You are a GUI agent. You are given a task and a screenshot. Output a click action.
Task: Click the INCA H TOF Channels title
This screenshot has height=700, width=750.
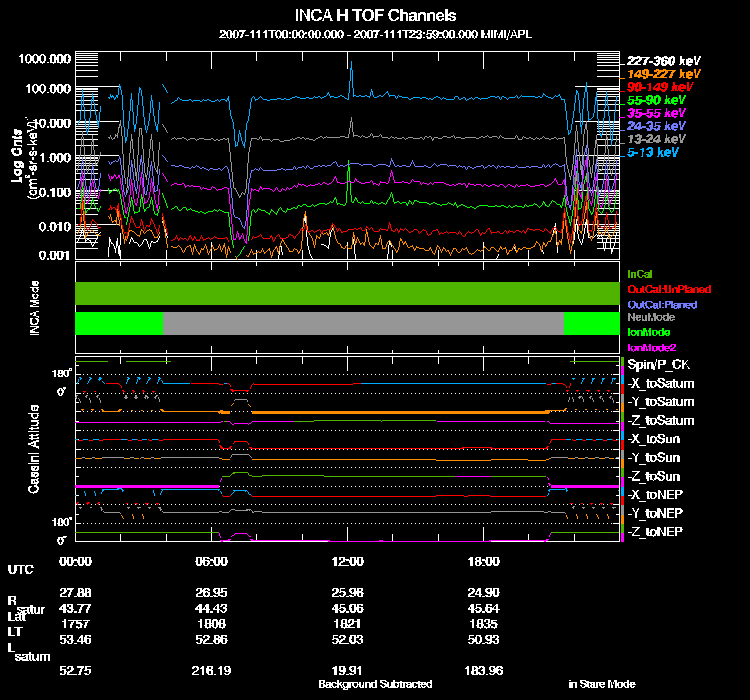click(375, 16)
